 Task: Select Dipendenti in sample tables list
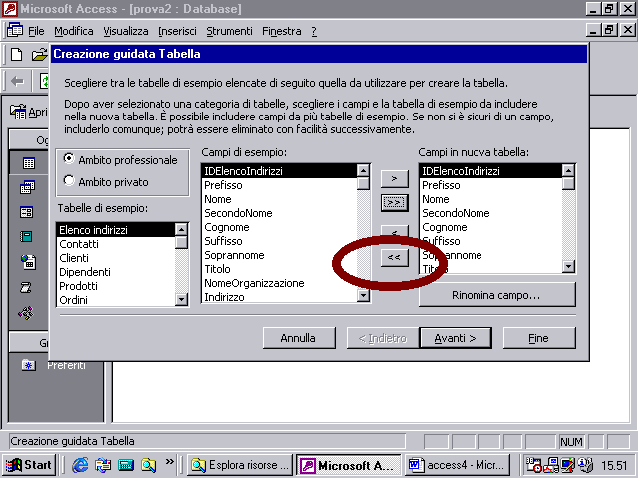tap(116, 272)
